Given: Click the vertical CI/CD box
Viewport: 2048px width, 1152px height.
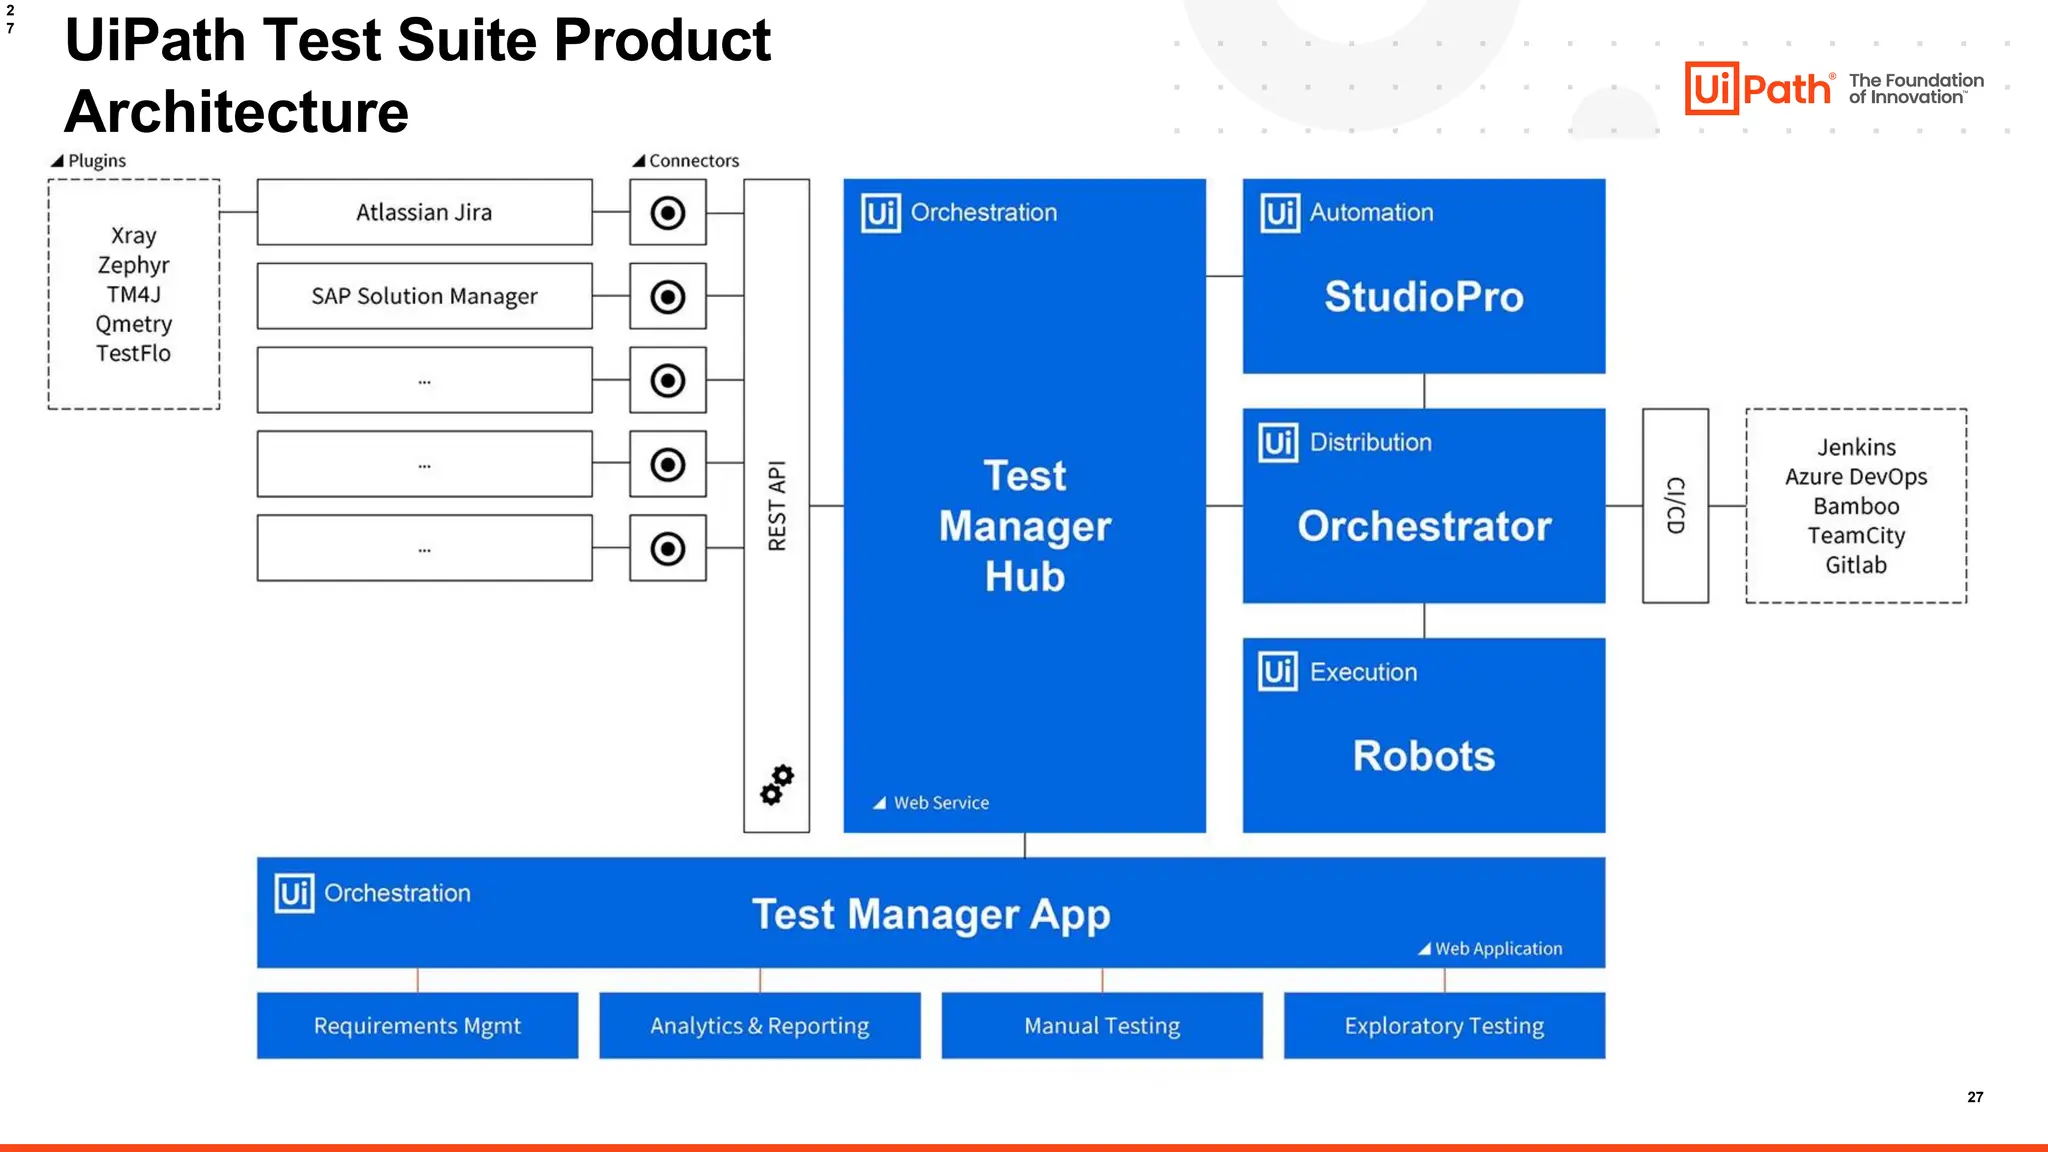Looking at the screenshot, I should (1675, 505).
